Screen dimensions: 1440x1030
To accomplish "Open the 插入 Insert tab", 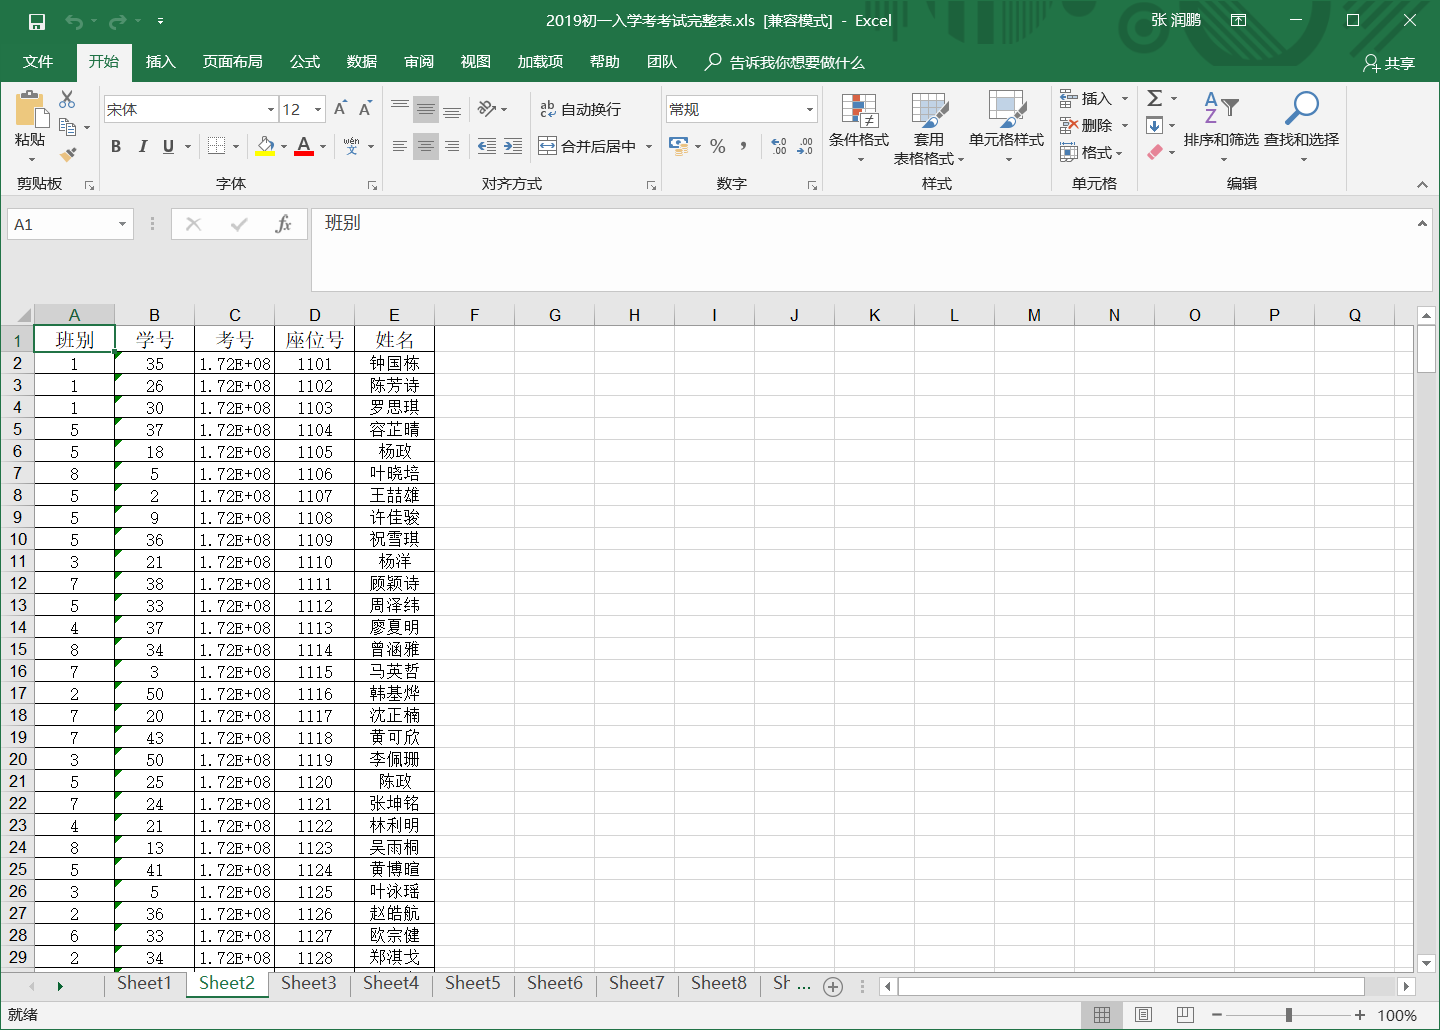I will coord(160,62).
